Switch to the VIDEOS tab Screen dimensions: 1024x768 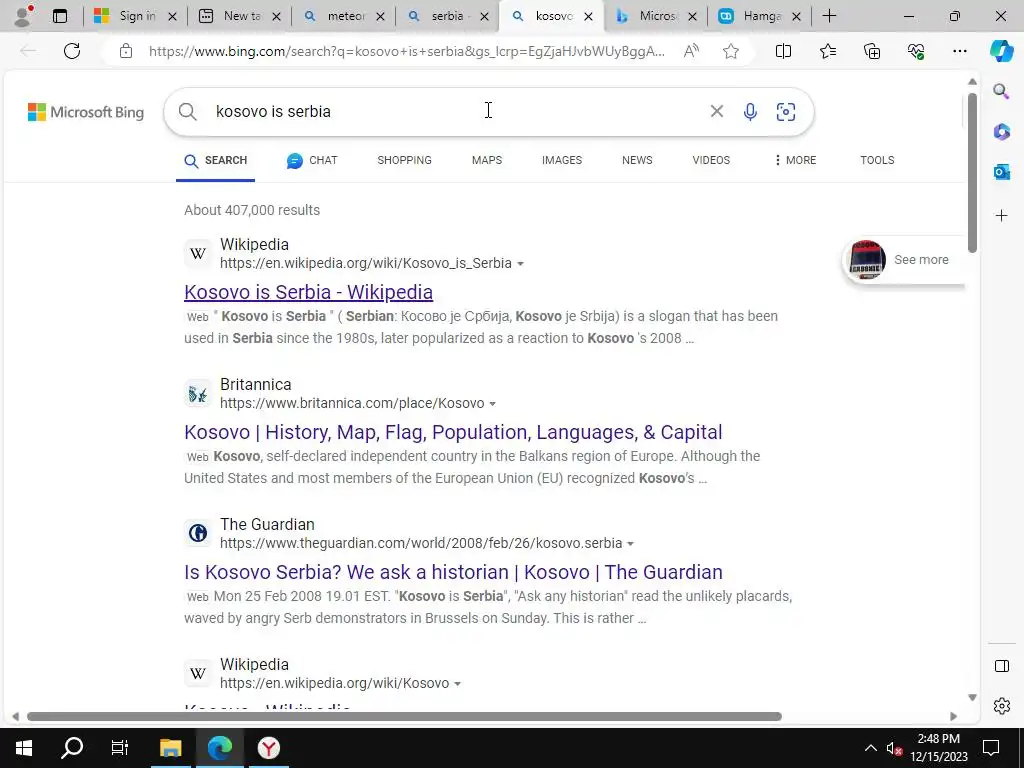tap(711, 160)
